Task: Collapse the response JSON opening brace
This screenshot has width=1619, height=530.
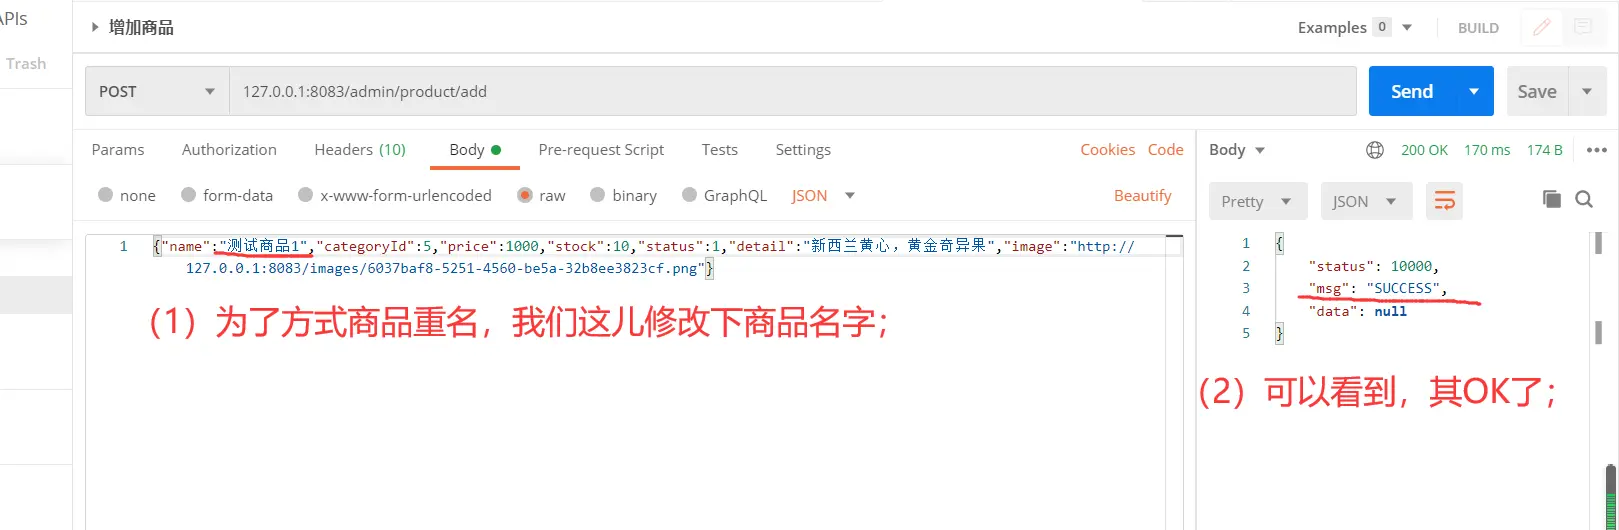Action: point(1279,243)
